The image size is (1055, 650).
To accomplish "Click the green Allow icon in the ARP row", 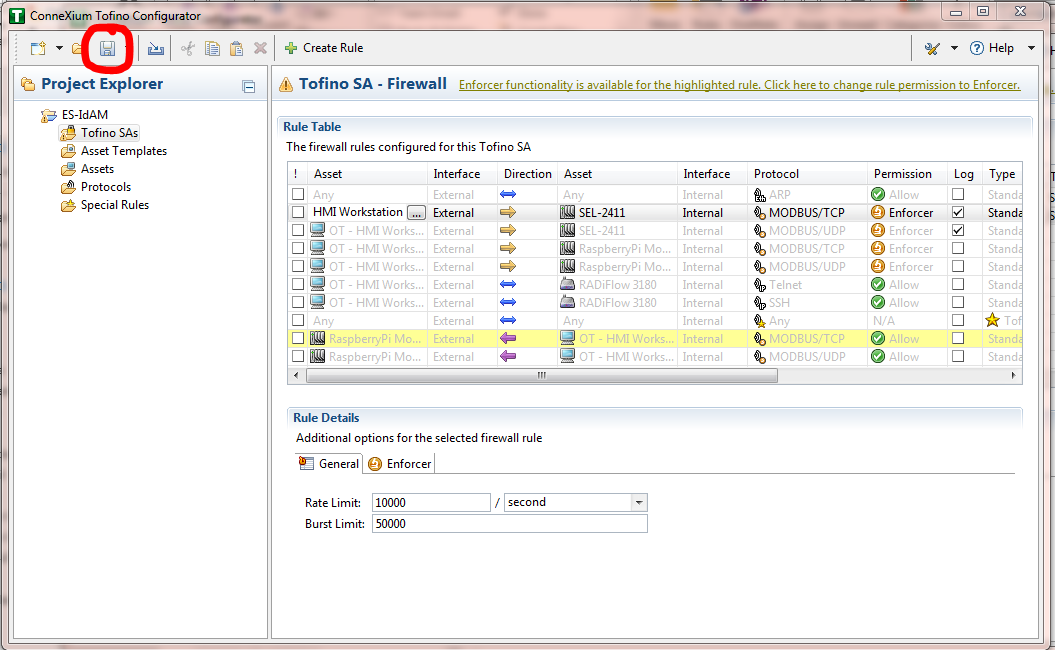I will (877, 194).
